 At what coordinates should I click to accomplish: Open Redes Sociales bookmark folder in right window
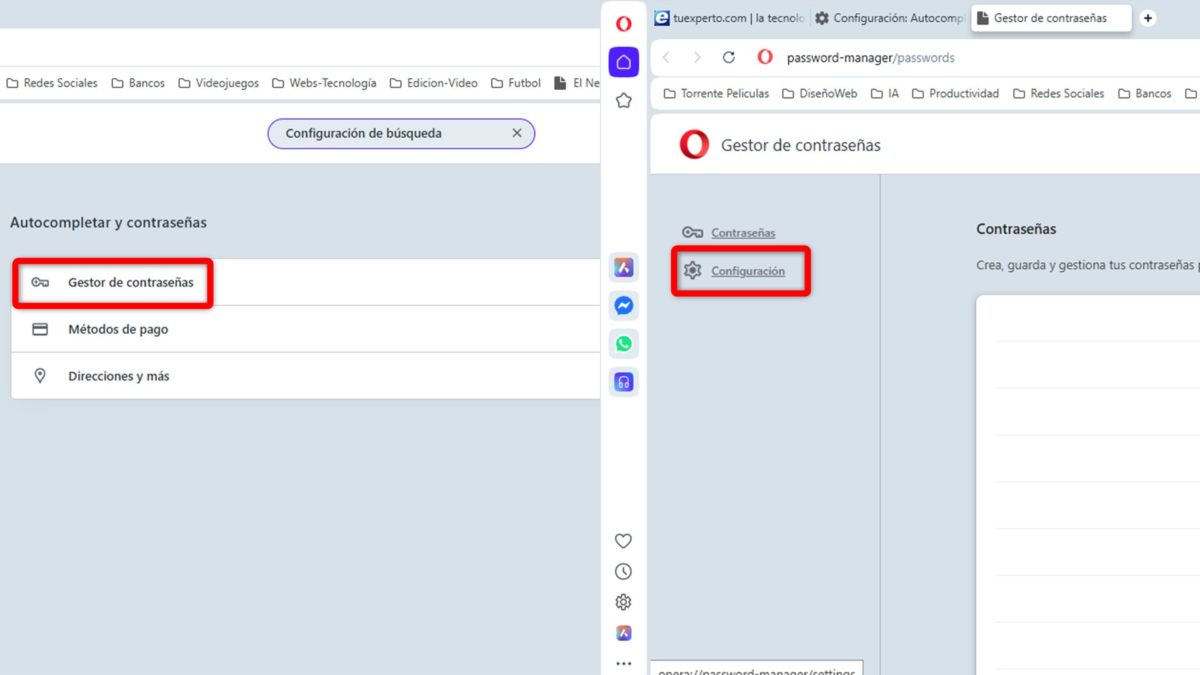click(1058, 93)
